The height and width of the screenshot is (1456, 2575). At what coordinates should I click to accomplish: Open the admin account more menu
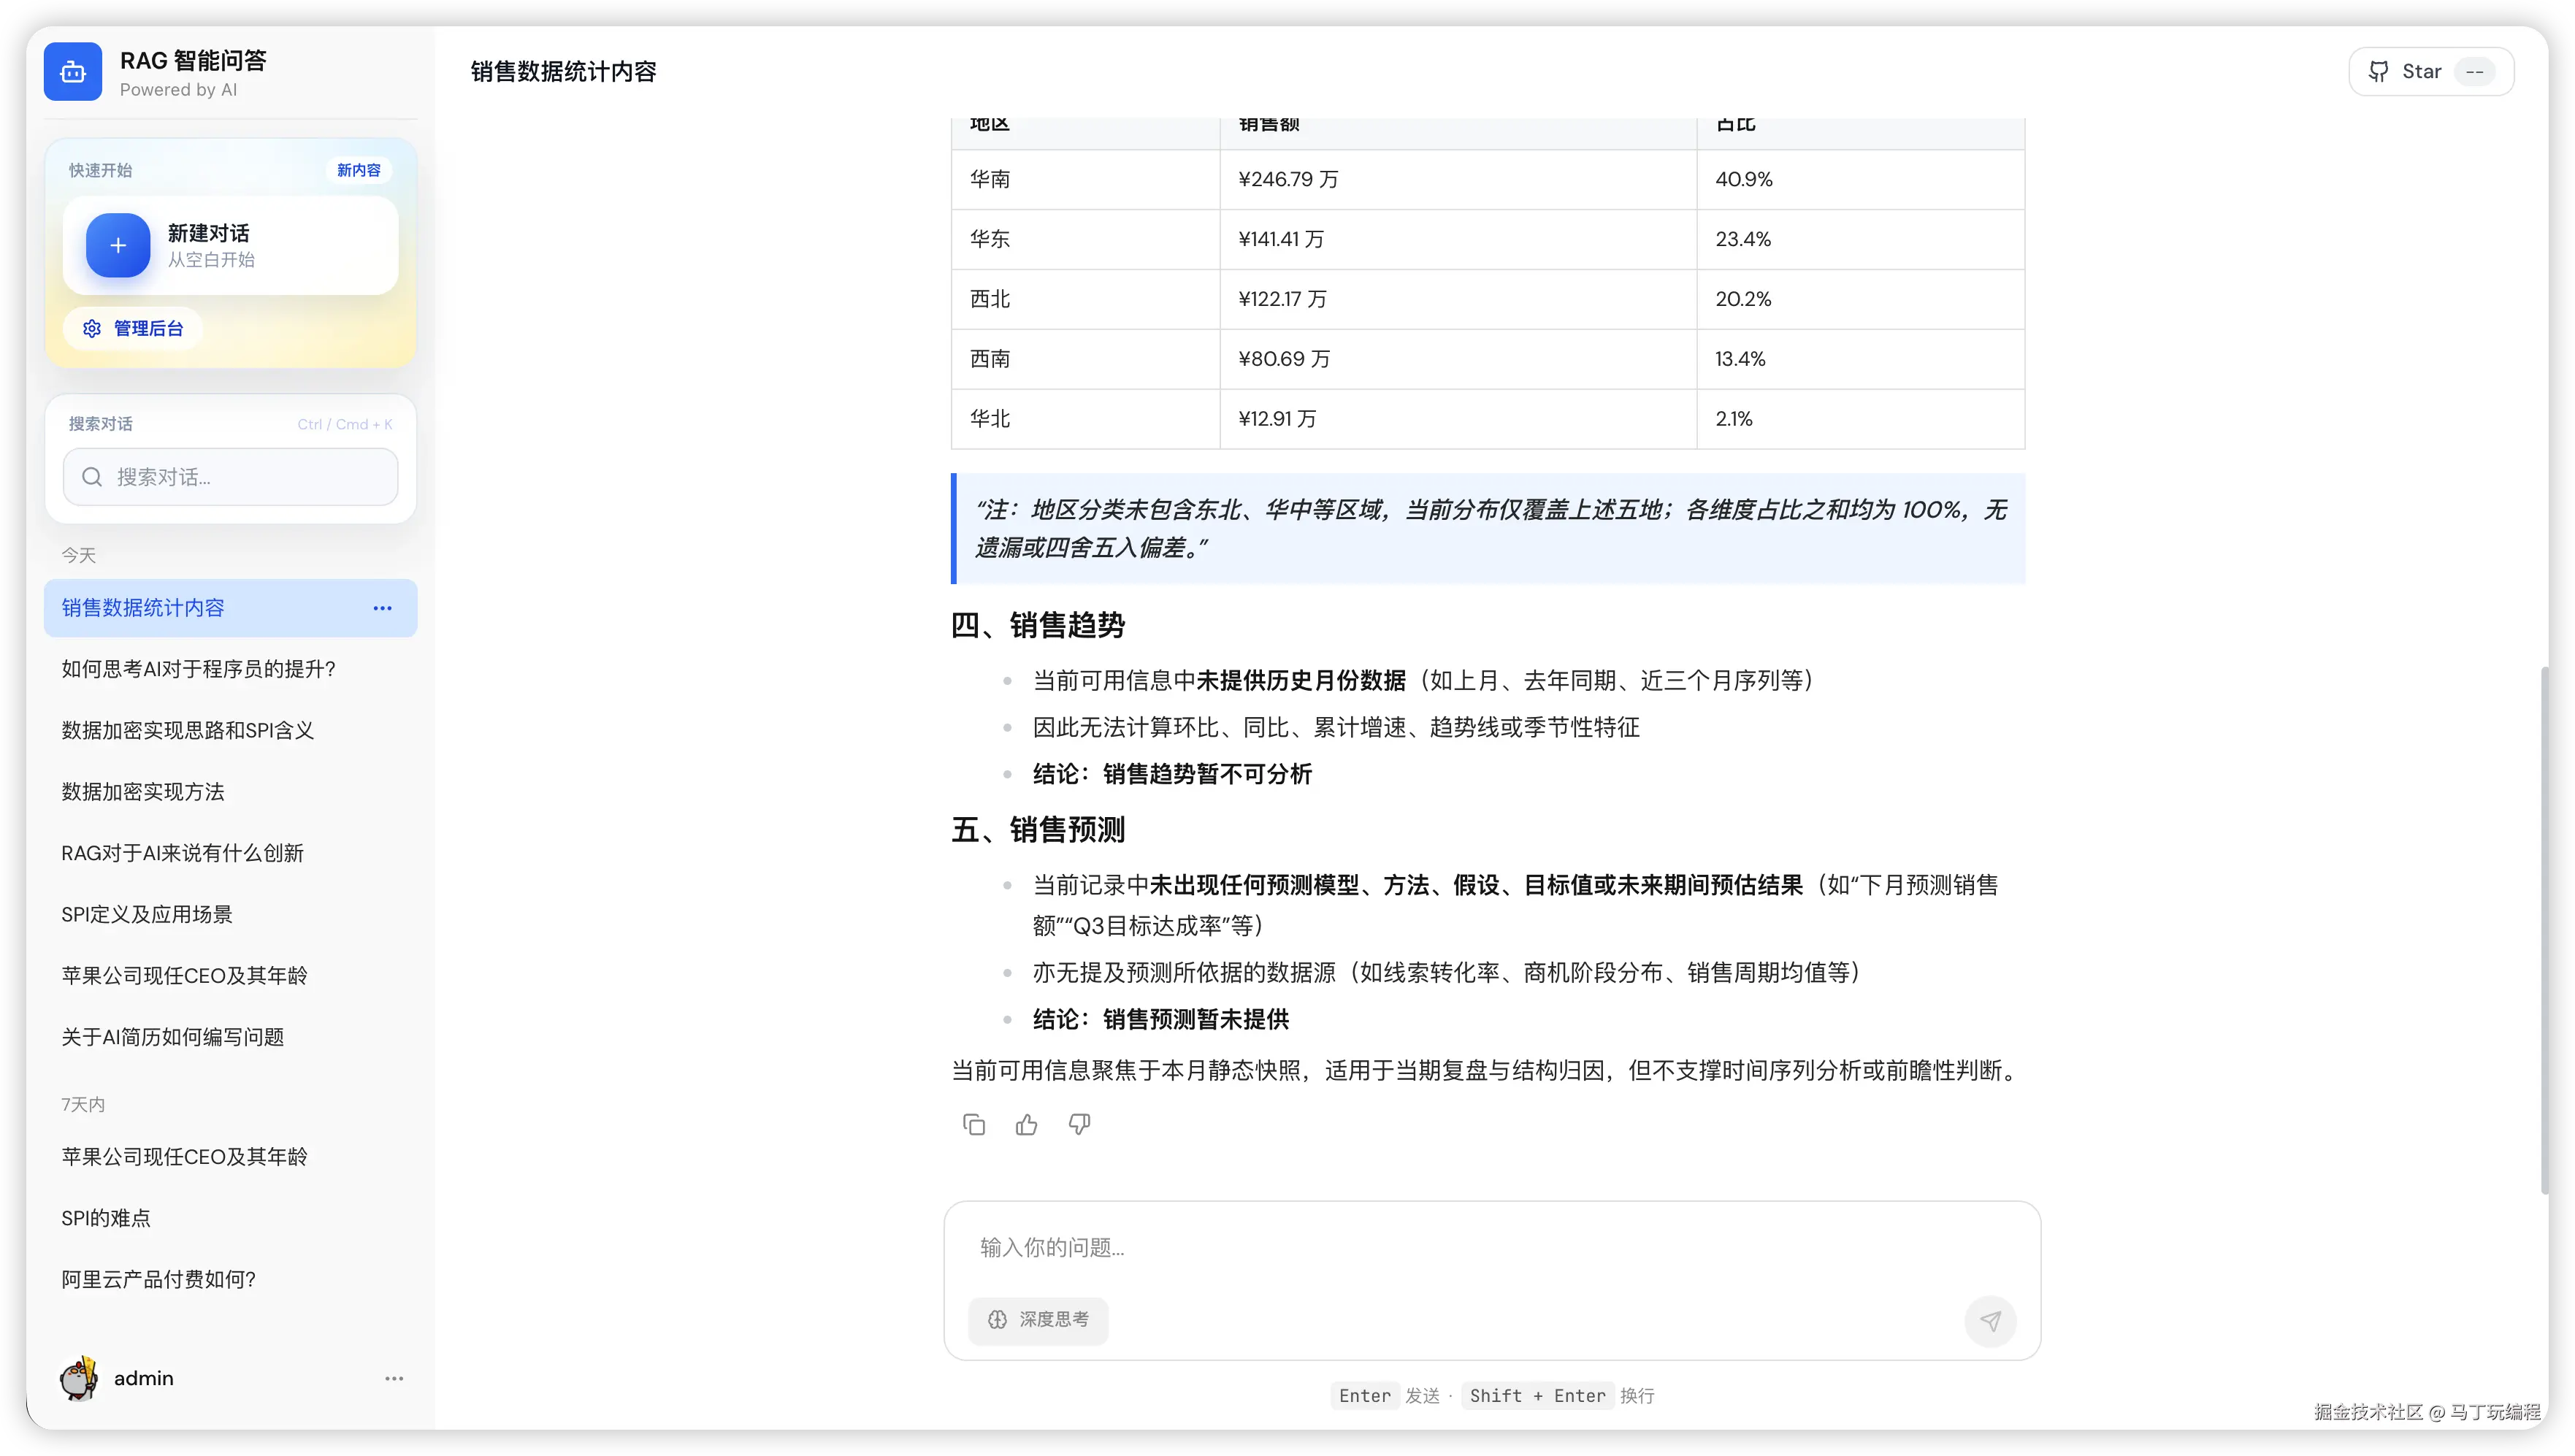(394, 1378)
